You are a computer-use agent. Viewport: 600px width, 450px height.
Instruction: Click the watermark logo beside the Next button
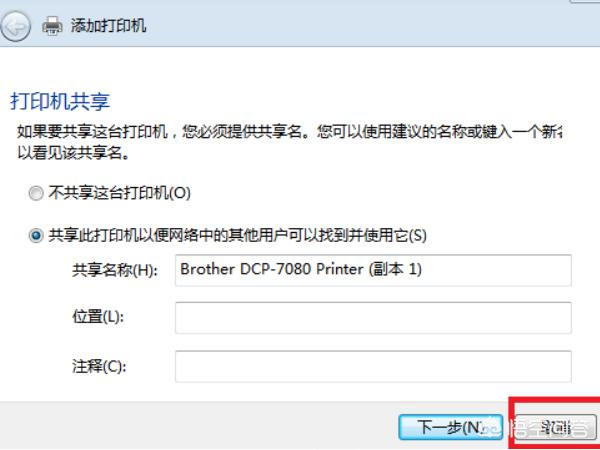click(491, 428)
